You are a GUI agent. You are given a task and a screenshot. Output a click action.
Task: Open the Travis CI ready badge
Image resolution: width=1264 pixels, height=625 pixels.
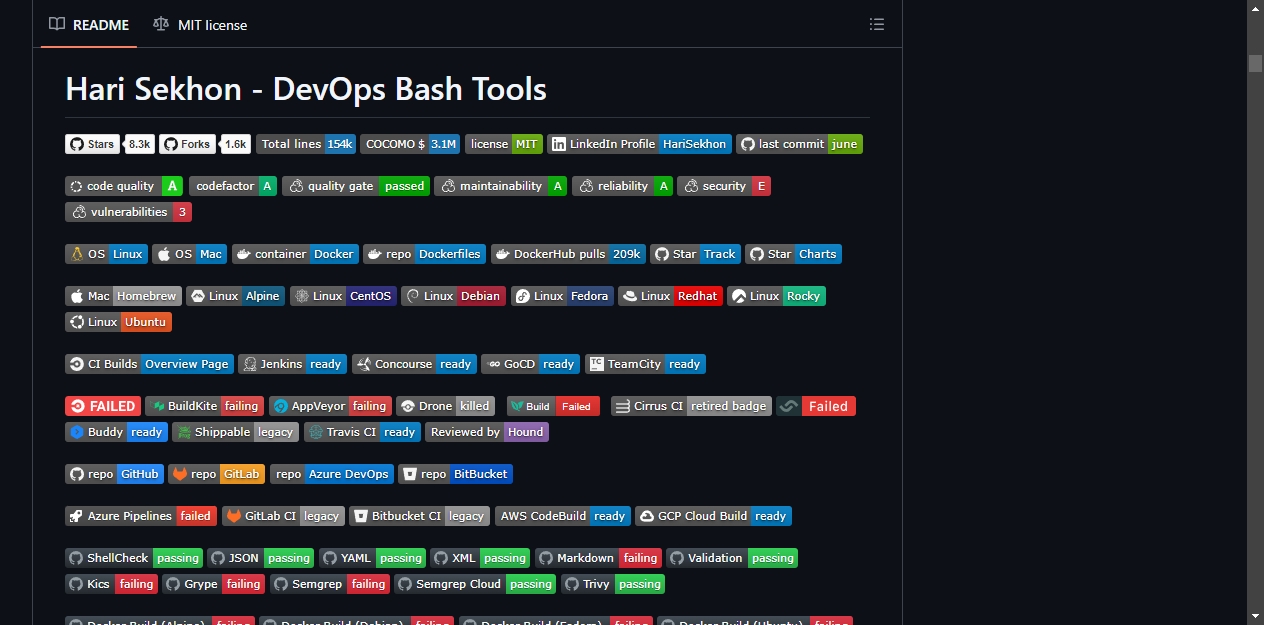(363, 432)
